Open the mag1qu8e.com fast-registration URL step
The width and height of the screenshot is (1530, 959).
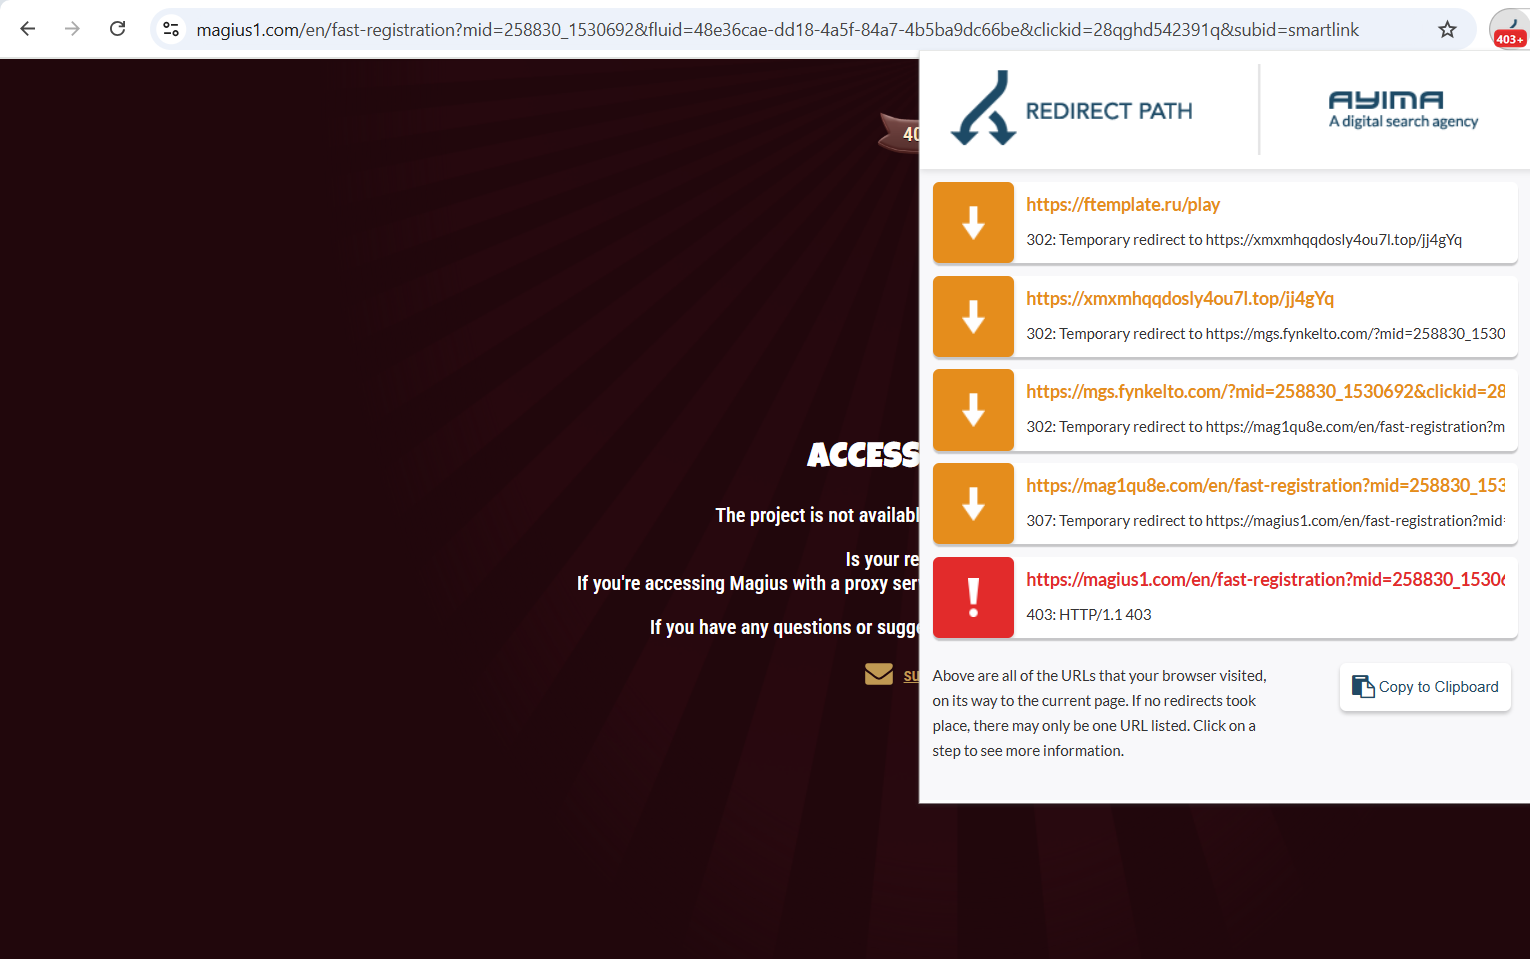[1265, 485]
